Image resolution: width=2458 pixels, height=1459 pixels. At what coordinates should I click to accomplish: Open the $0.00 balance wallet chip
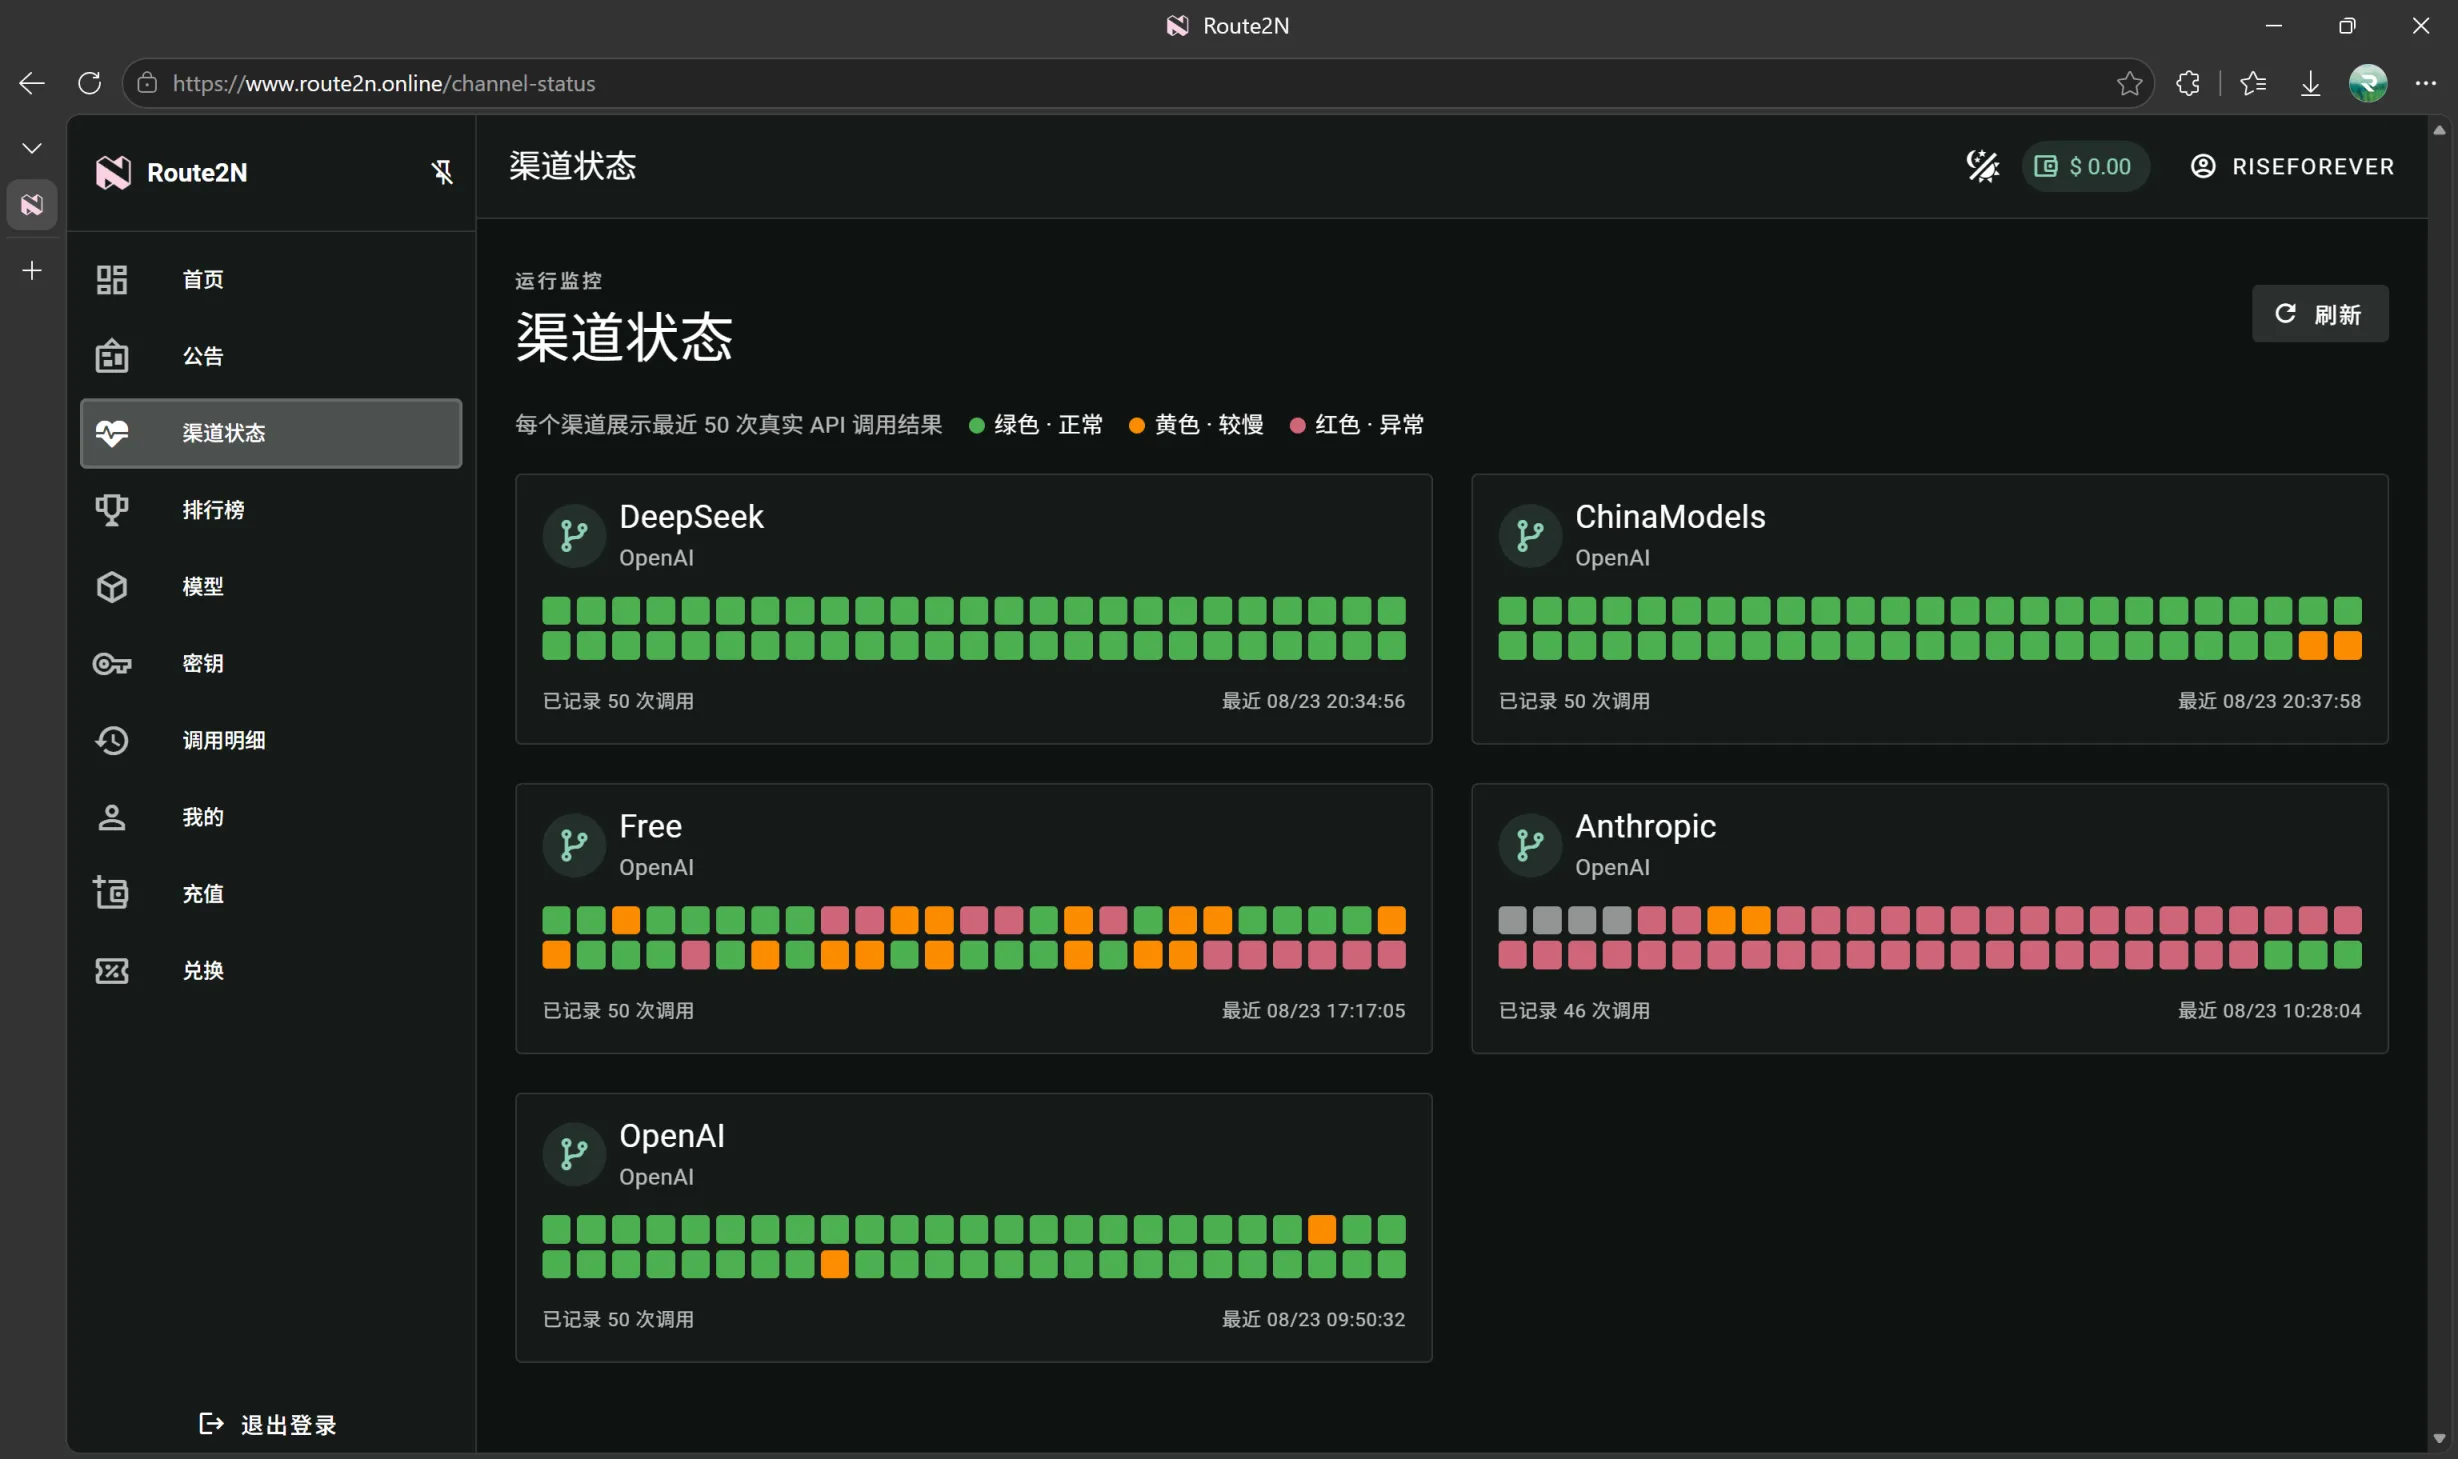[2084, 166]
